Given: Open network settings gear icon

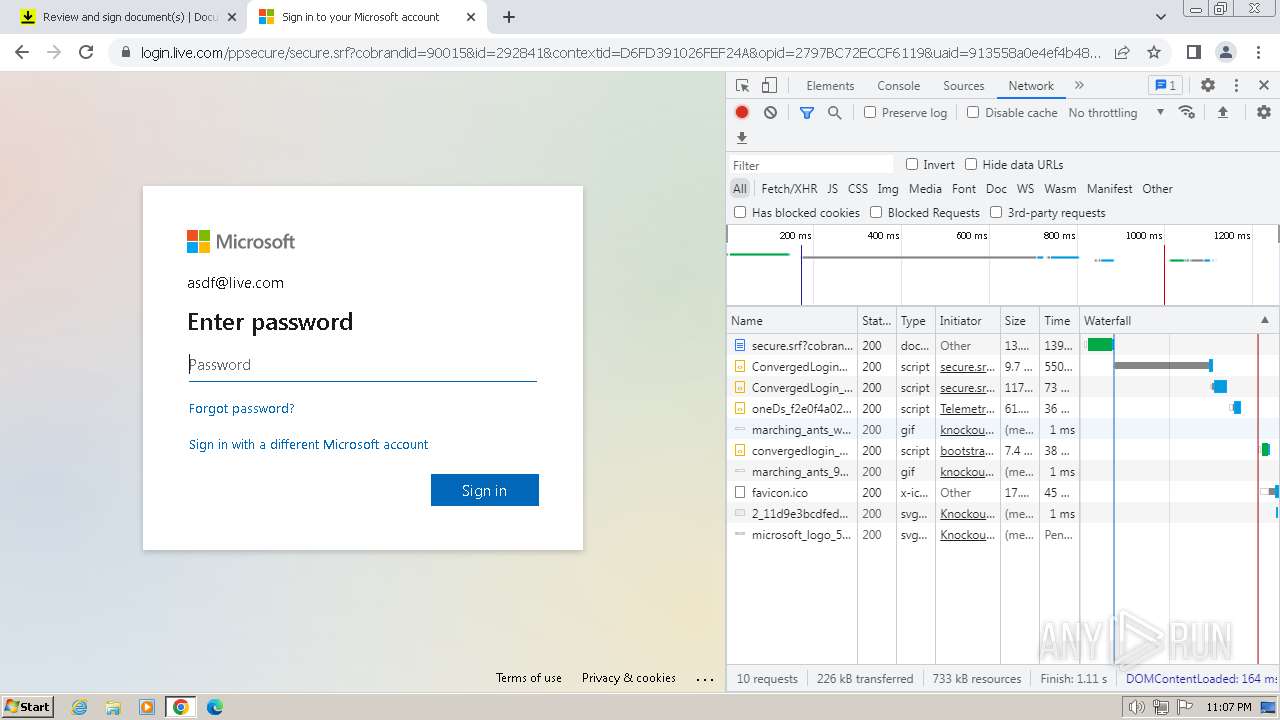Looking at the screenshot, I should click(x=1264, y=112).
